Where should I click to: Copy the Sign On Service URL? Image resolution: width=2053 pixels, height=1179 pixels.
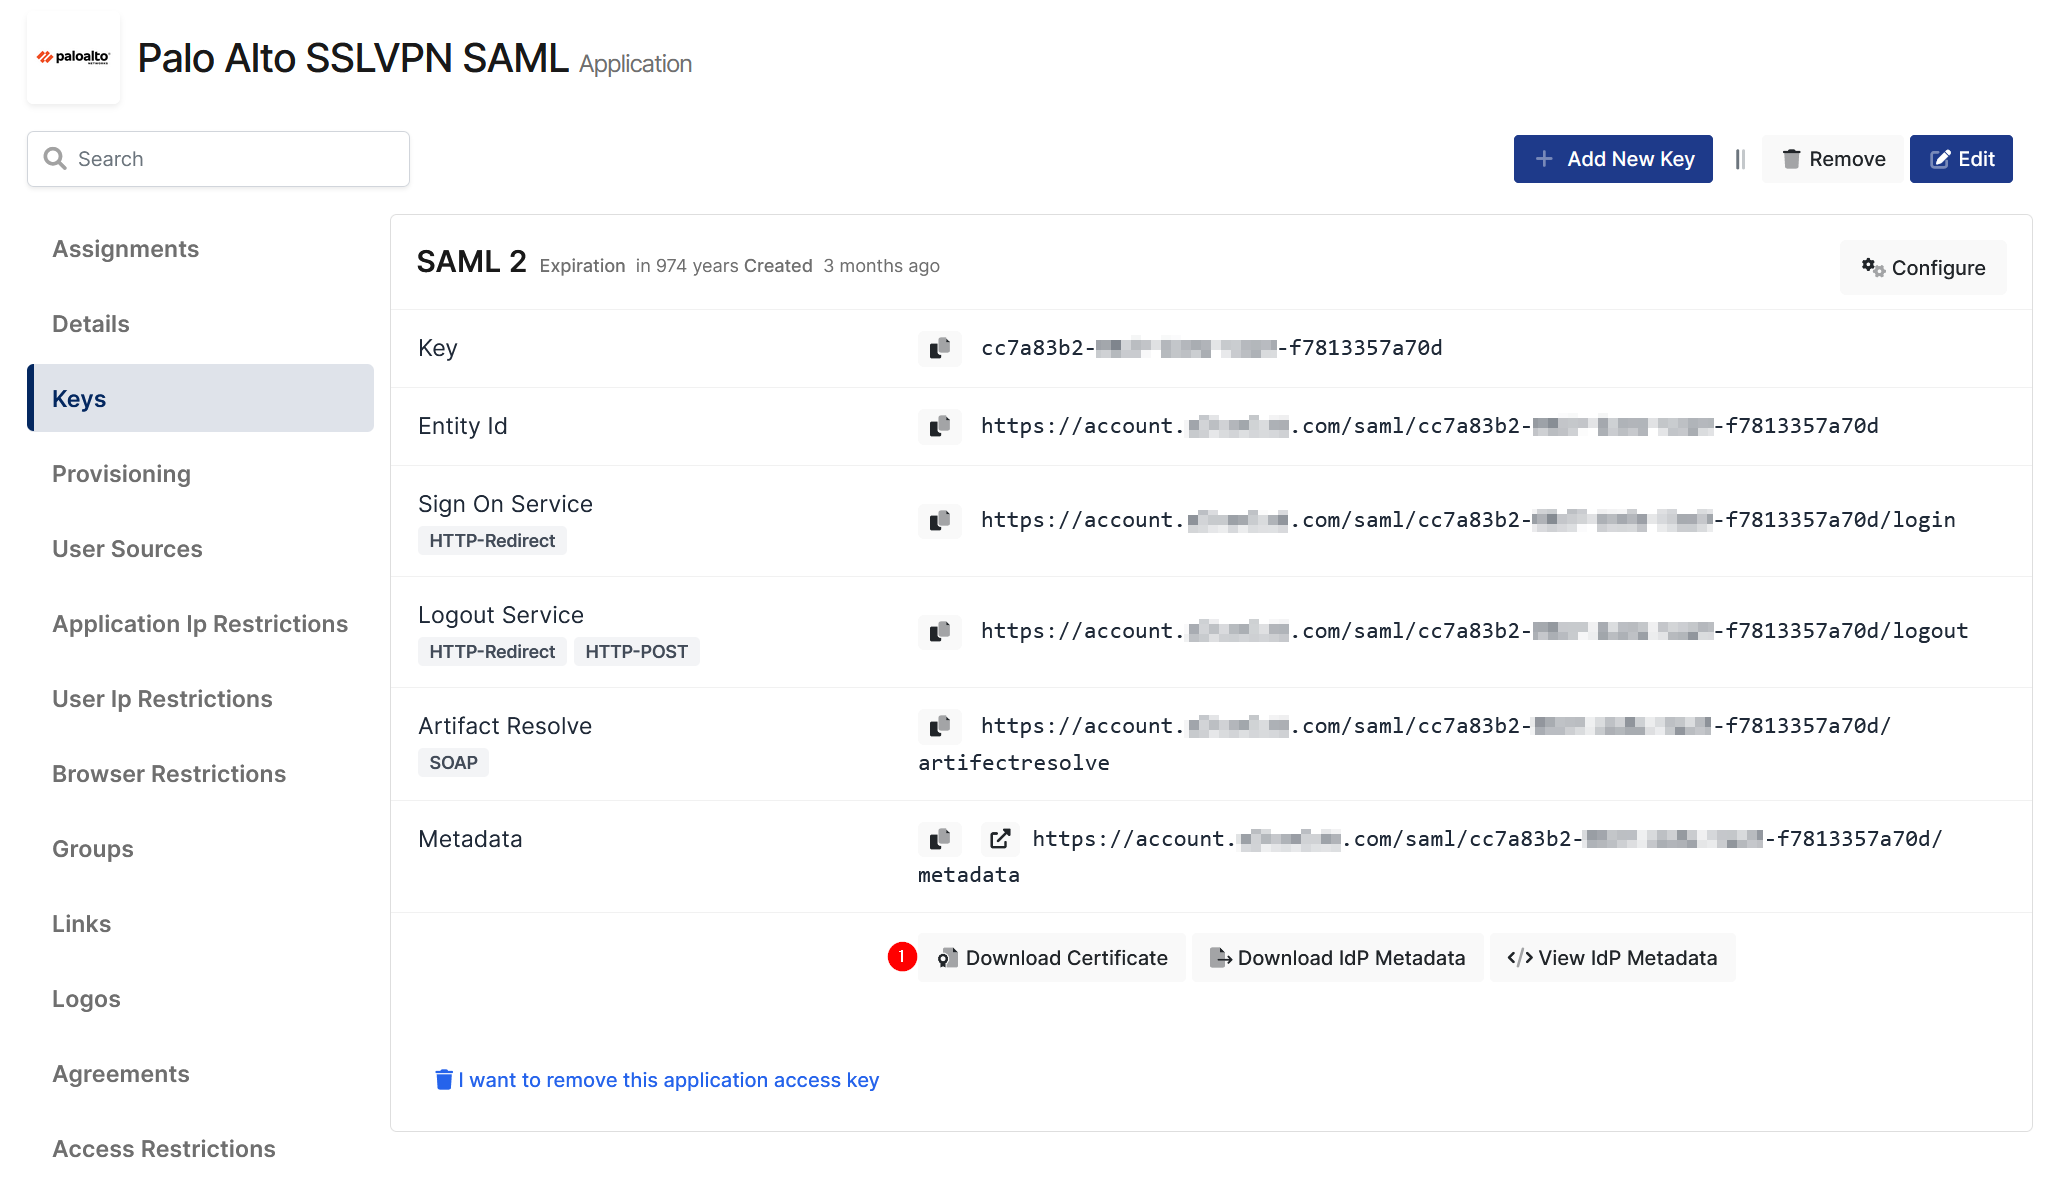point(939,520)
